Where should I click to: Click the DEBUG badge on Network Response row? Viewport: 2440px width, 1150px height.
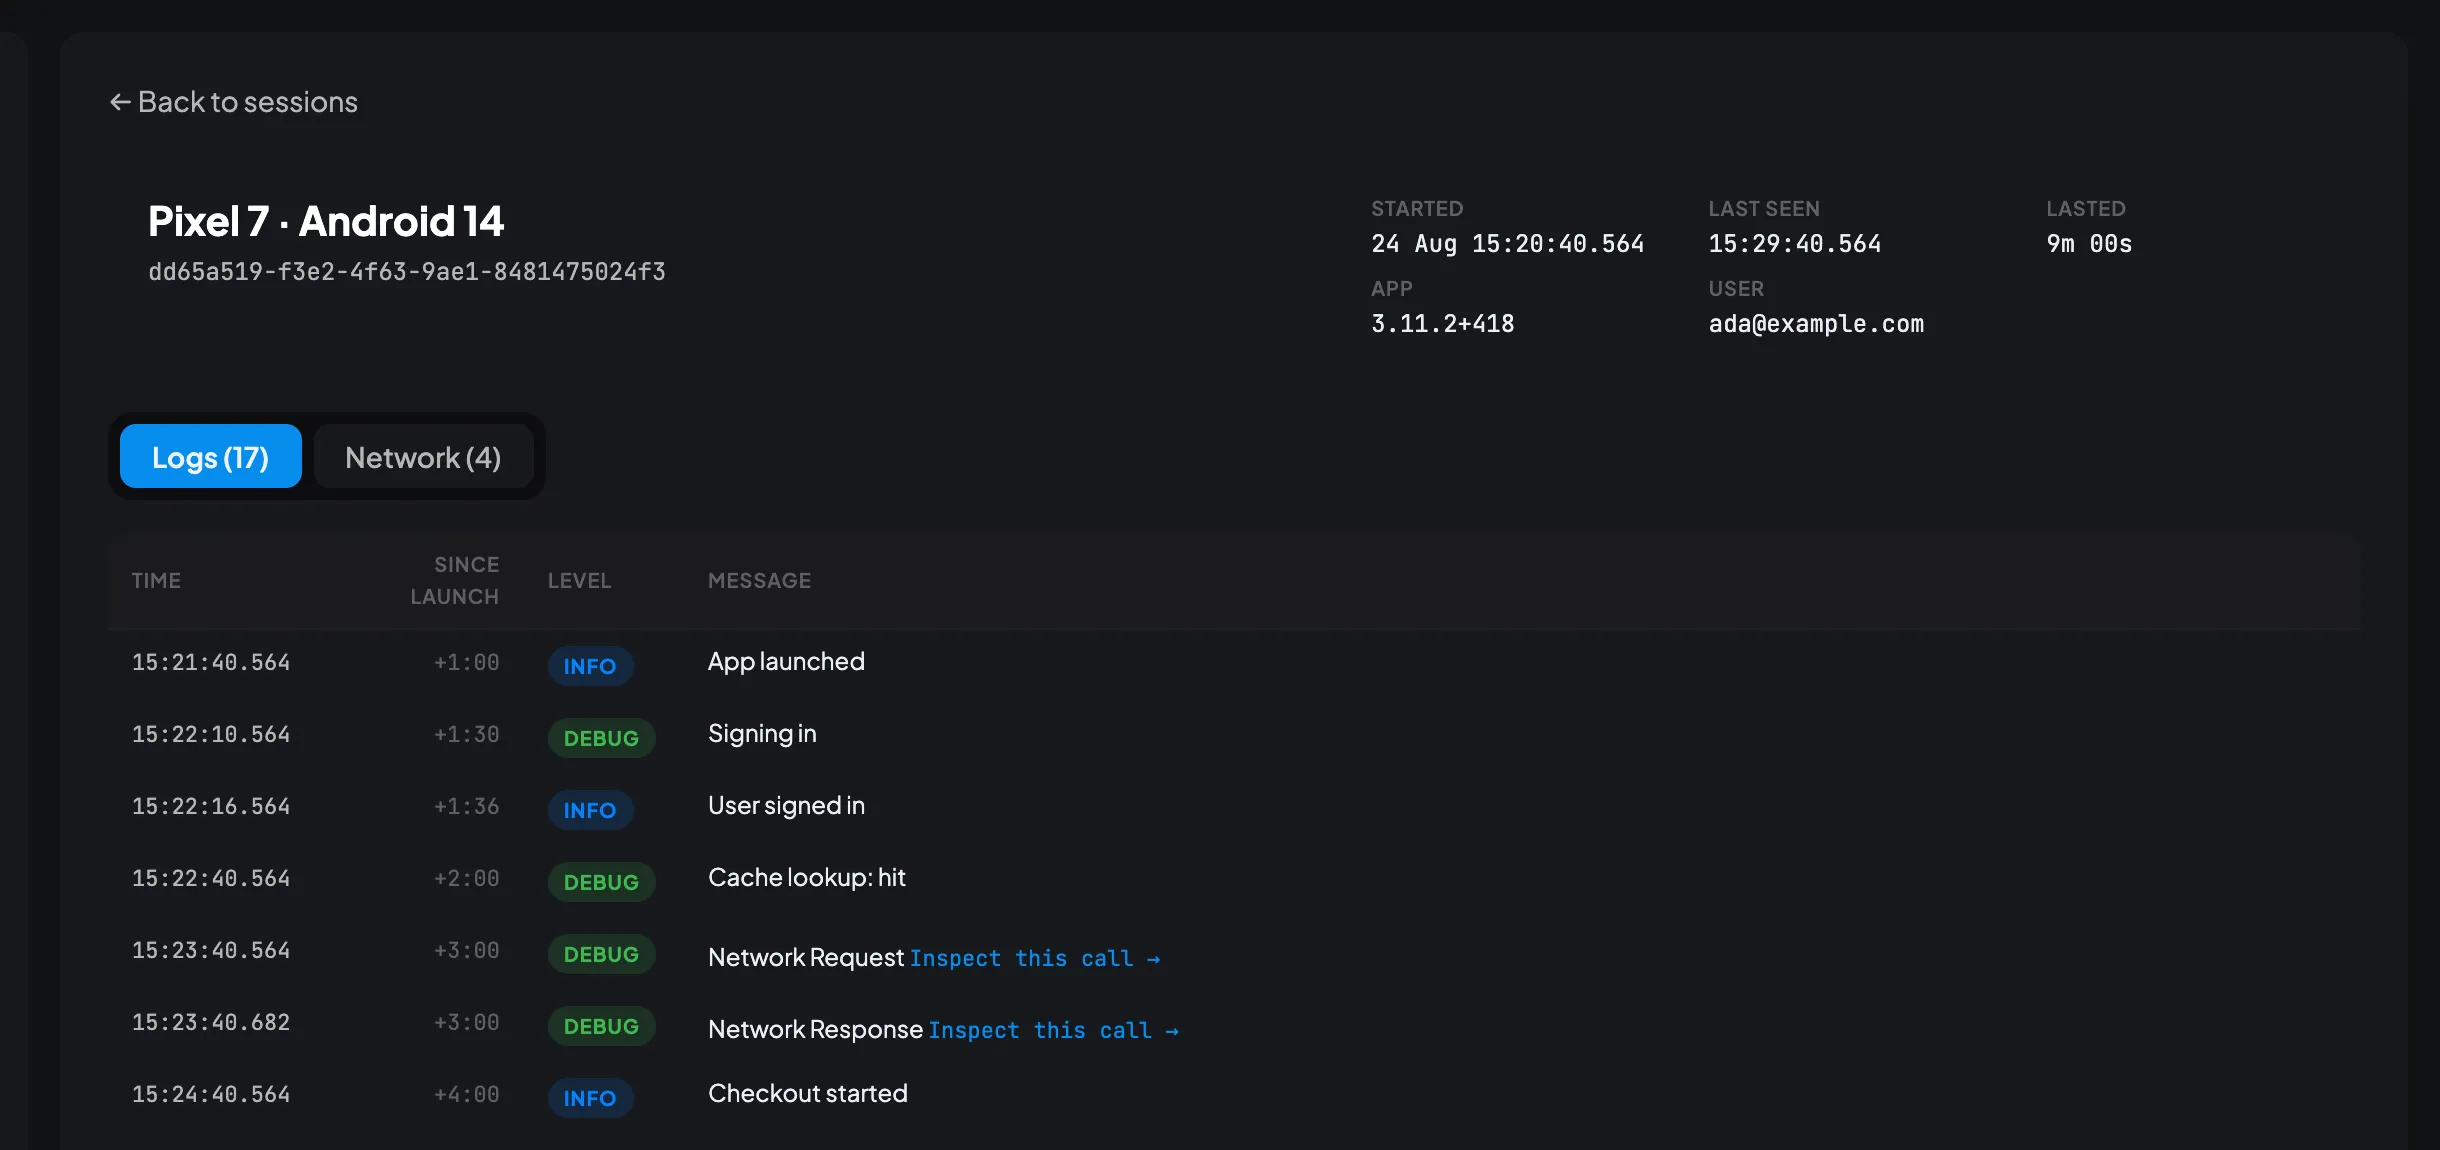pos(601,1026)
